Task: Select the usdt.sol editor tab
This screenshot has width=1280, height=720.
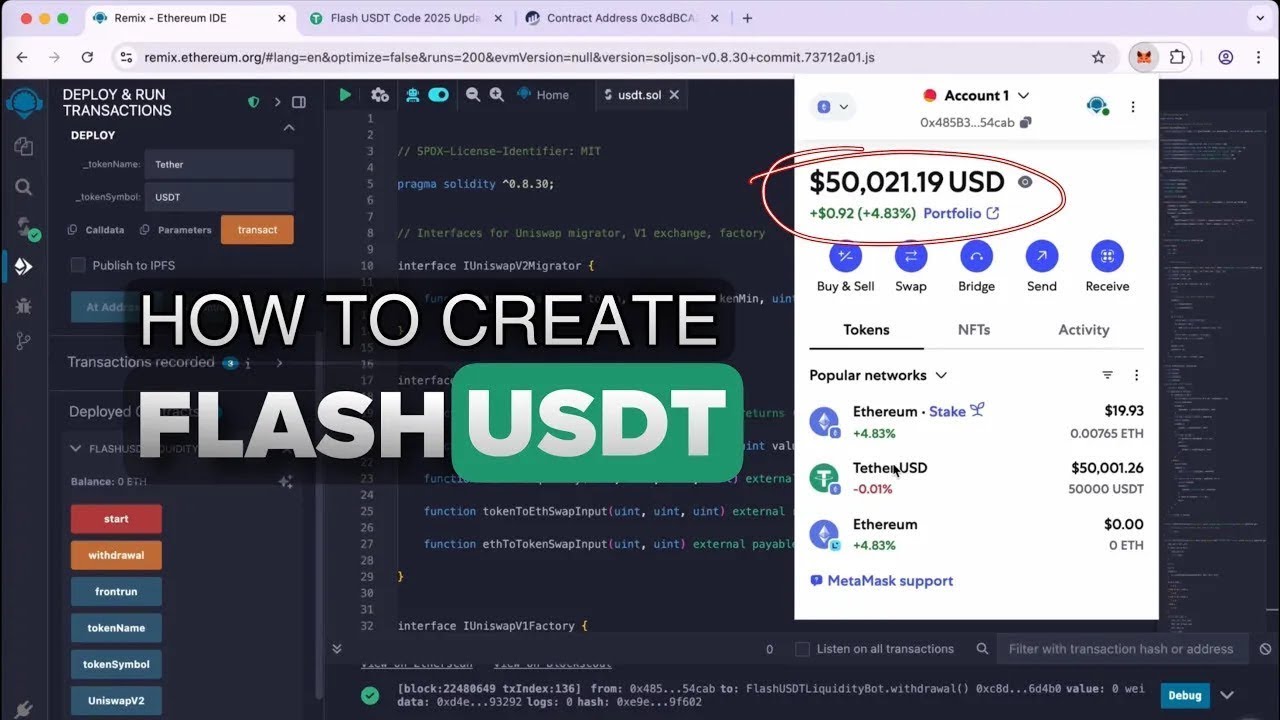Action: 637,95
